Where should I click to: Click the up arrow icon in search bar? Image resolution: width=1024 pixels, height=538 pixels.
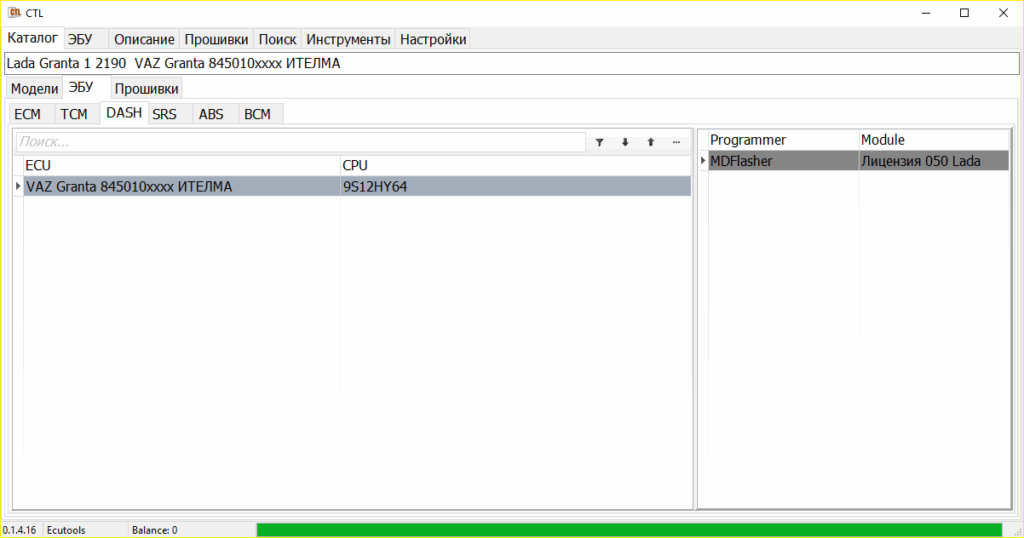(x=650, y=142)
